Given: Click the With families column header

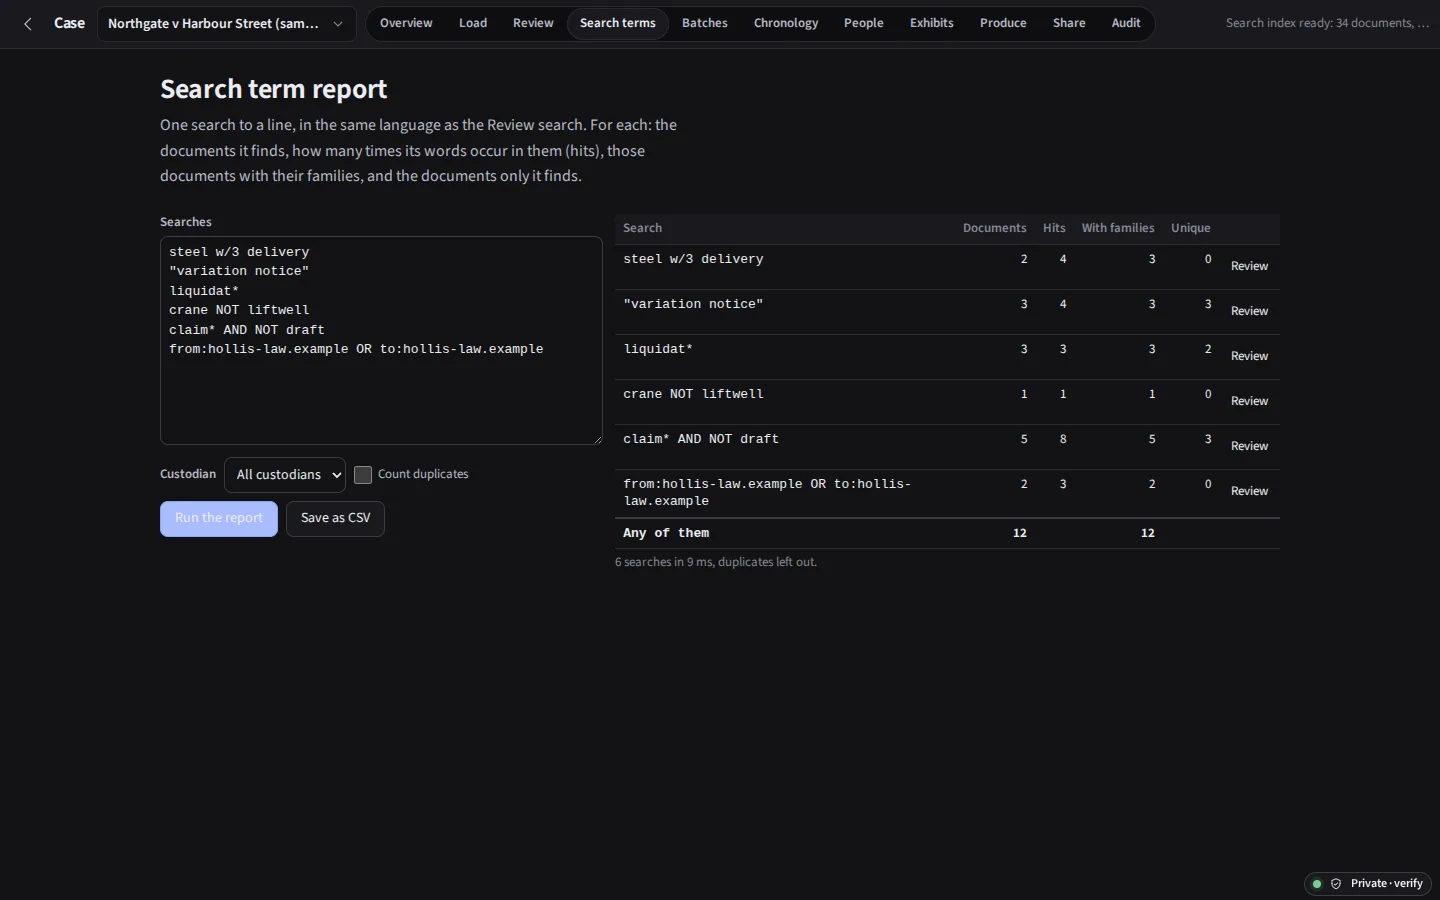Looking at the screenshot, I should pos(1118,228).
